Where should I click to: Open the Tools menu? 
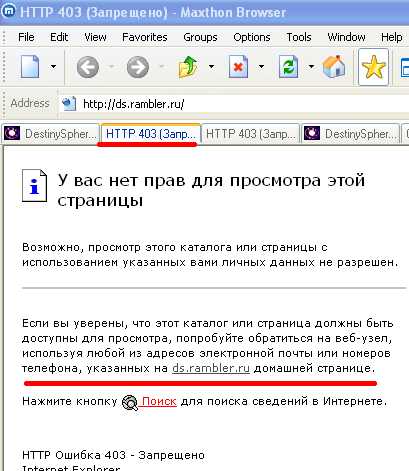coord(299,37)
